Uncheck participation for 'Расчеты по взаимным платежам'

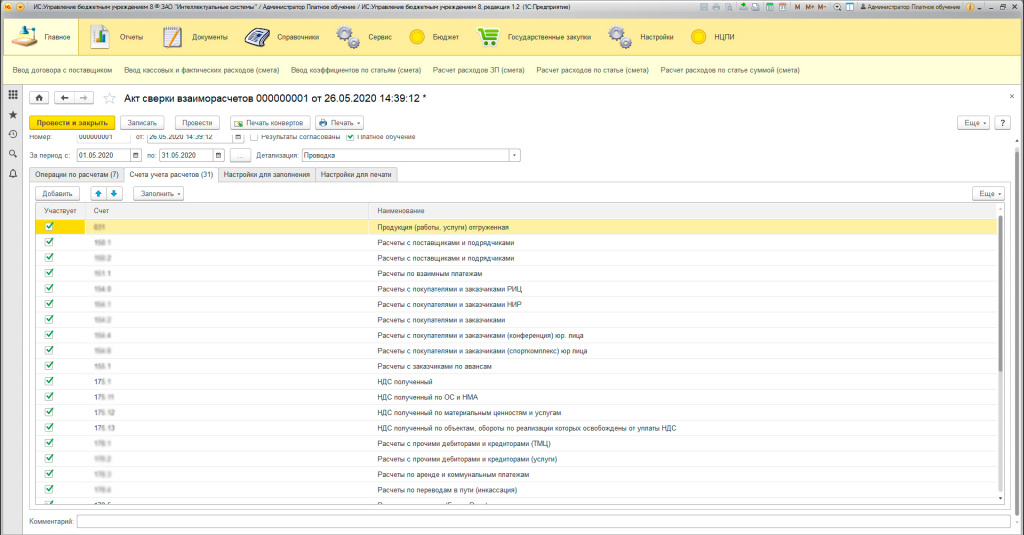pos(49,273)
